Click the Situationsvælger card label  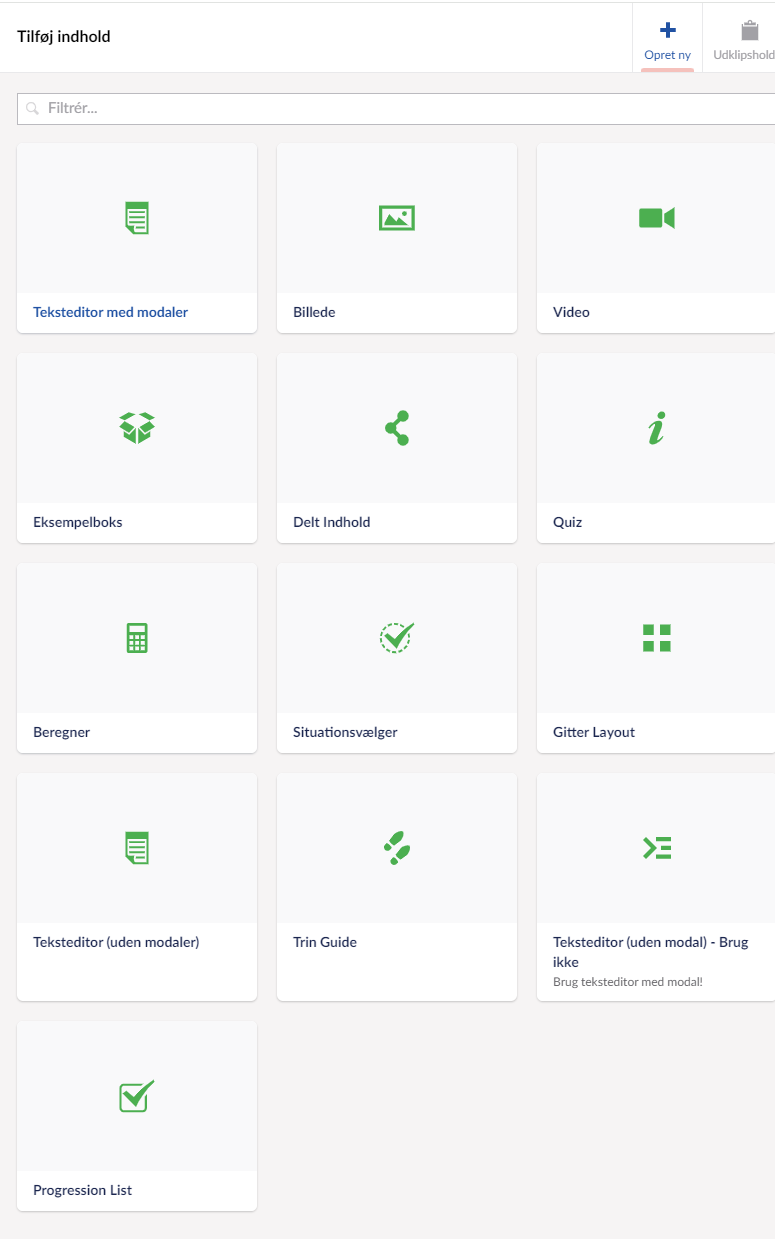(345, 732)
